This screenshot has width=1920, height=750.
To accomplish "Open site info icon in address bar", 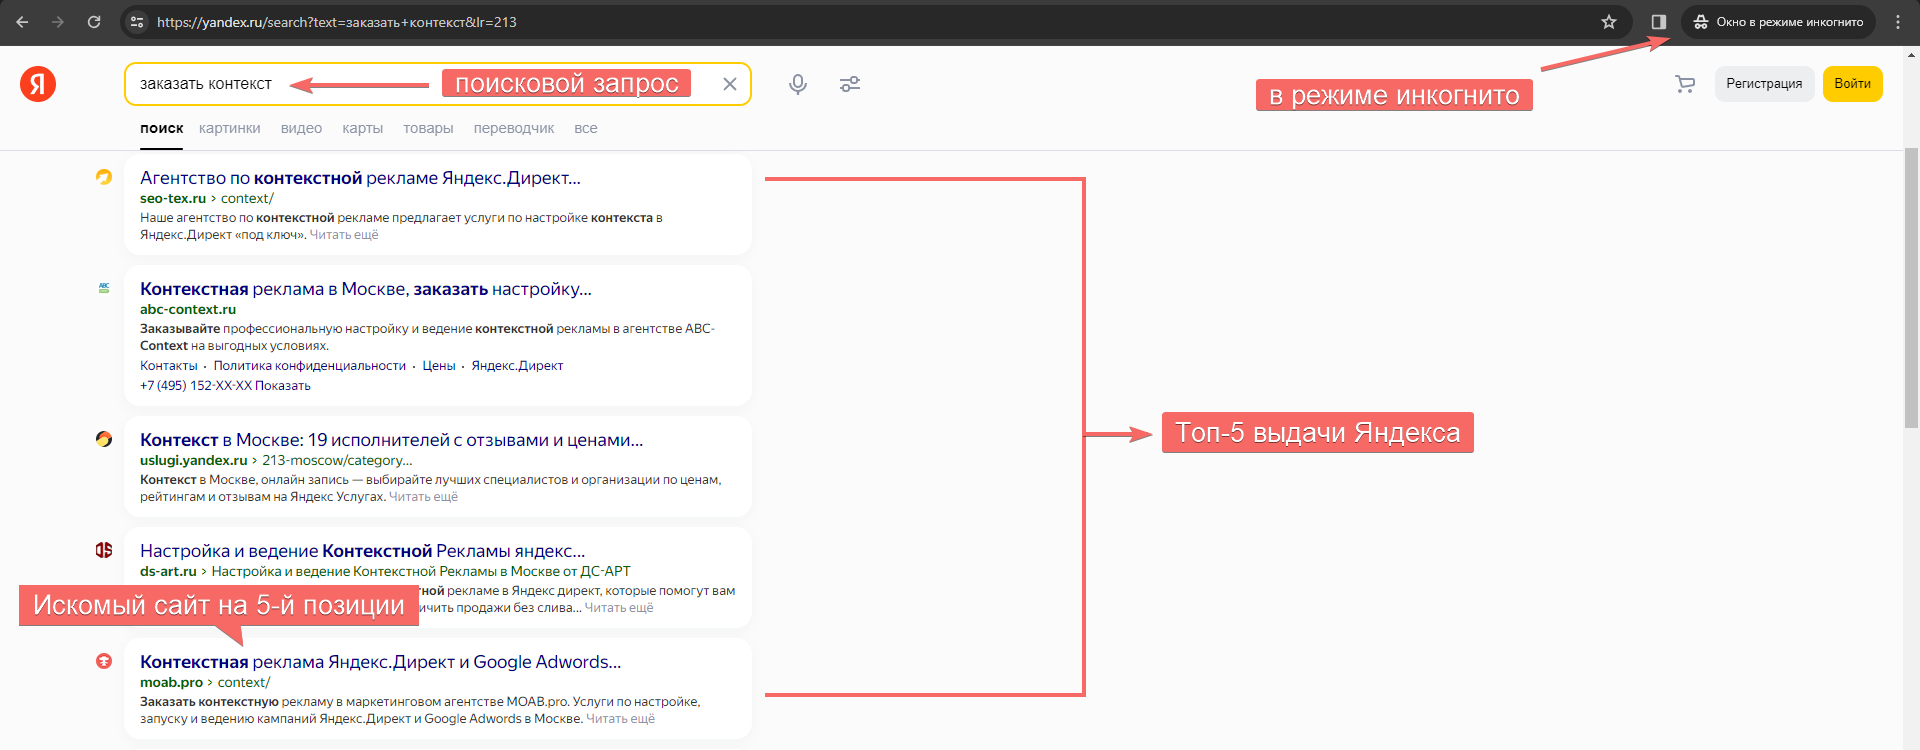I will (138, 22).
